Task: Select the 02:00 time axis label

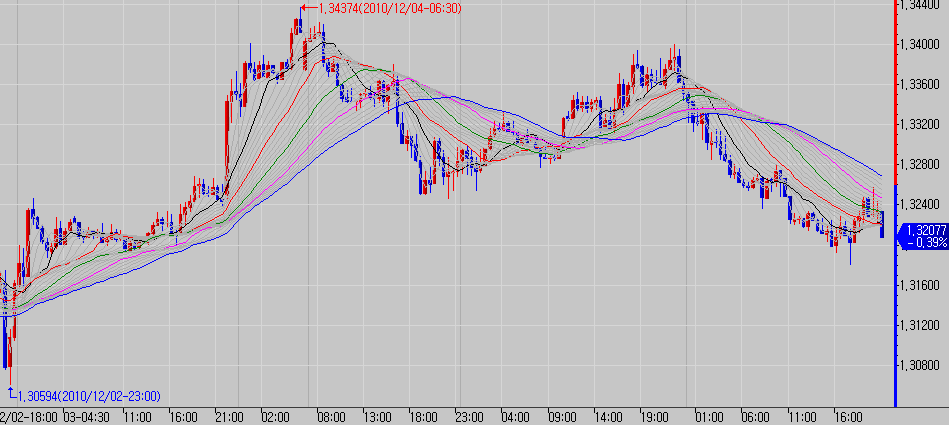Action: pos(276,416)
